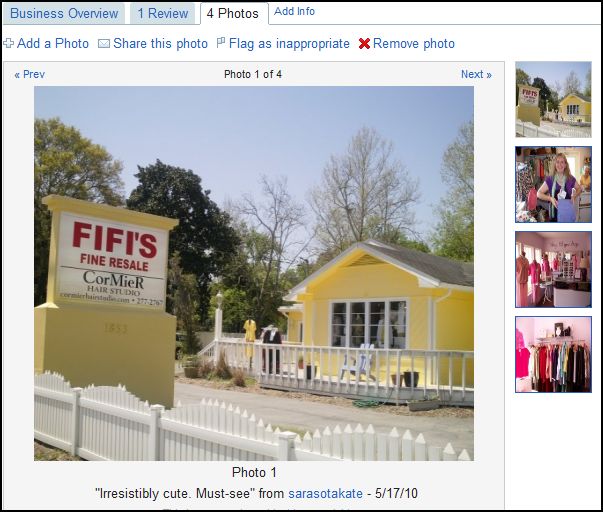Click the Remove photo link
This screenshot has height=512, width=603.
(x=414, y=43)
